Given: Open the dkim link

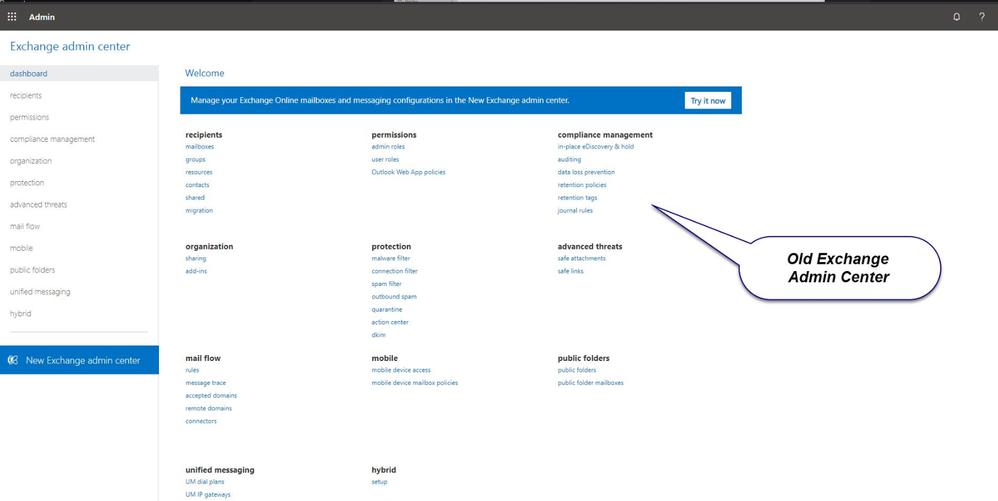Looking at the screenshot, I should point(379,335).
